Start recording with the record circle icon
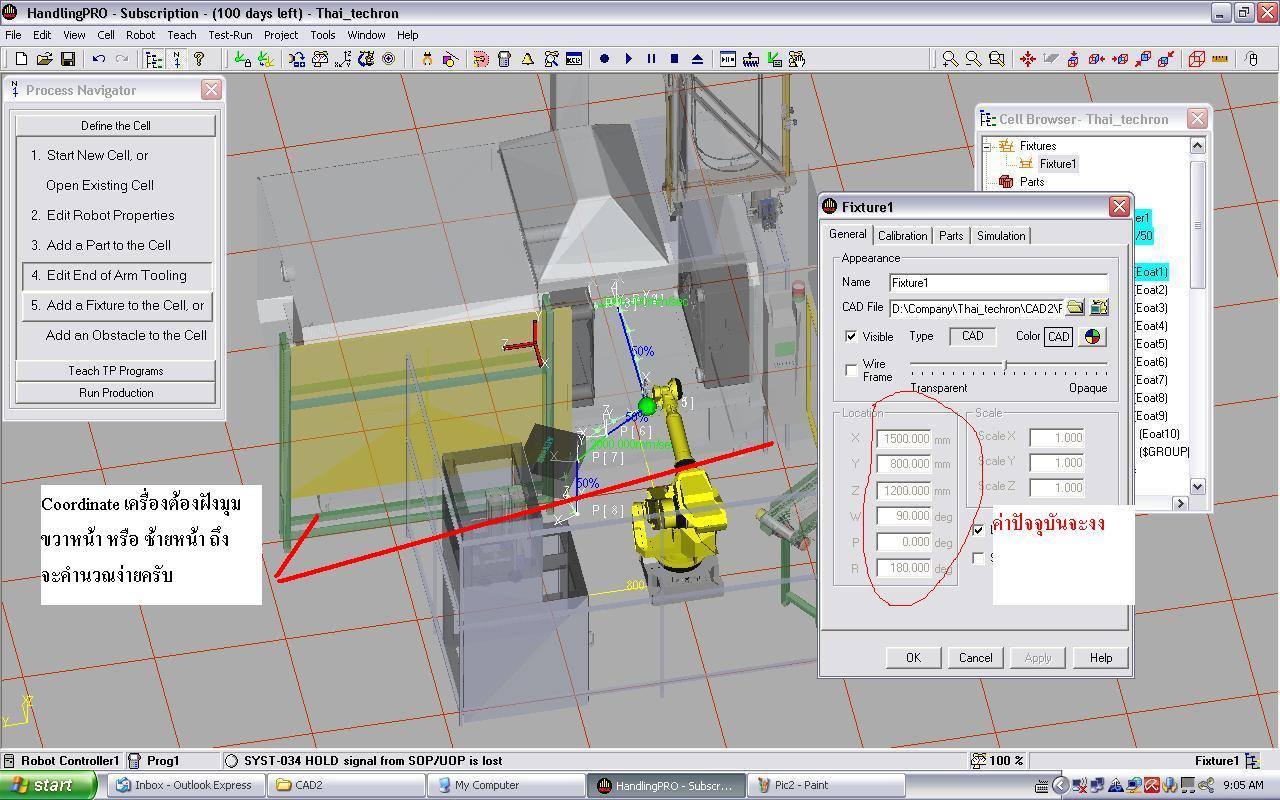 click(604, 59)
